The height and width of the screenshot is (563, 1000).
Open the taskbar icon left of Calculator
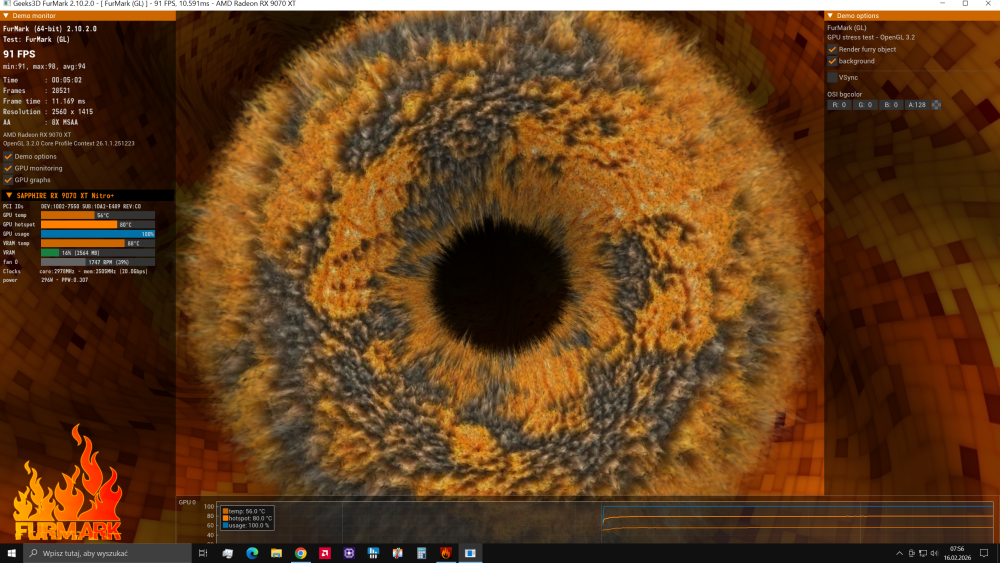[397, 553]
